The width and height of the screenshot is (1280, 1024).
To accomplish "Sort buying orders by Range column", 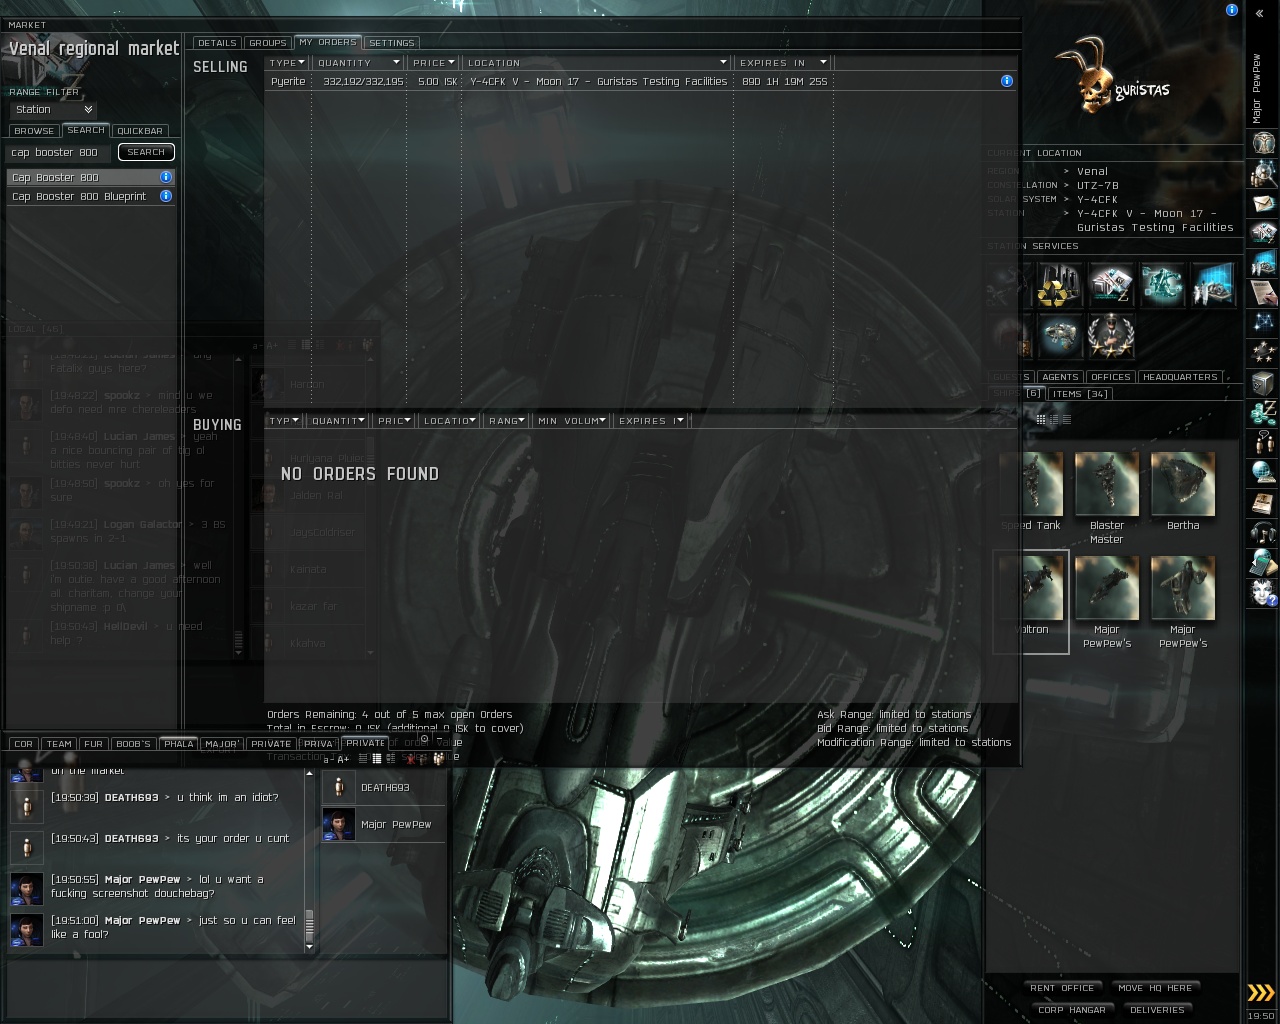I will click(509, 421).
